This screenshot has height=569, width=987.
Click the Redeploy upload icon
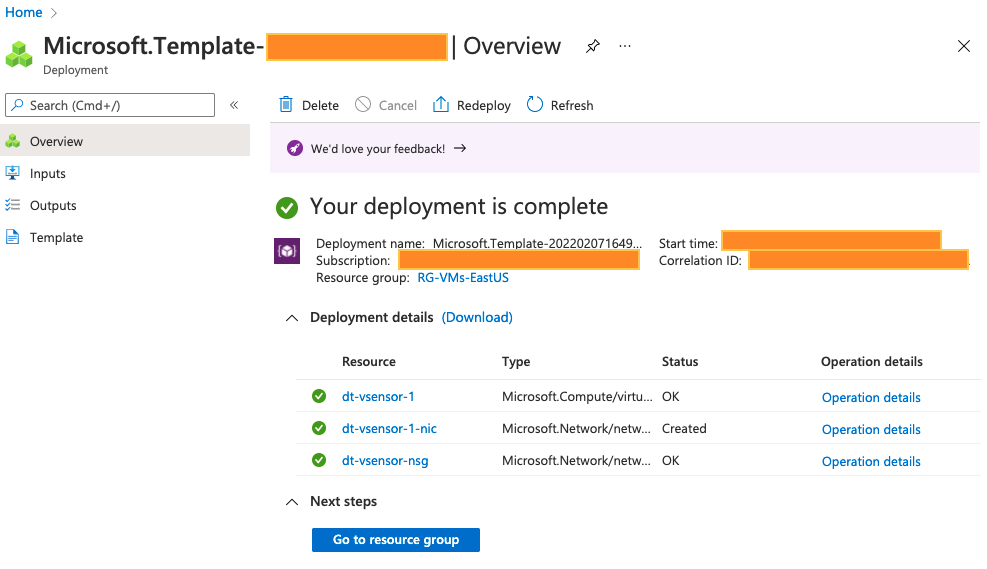click(441, 104)
